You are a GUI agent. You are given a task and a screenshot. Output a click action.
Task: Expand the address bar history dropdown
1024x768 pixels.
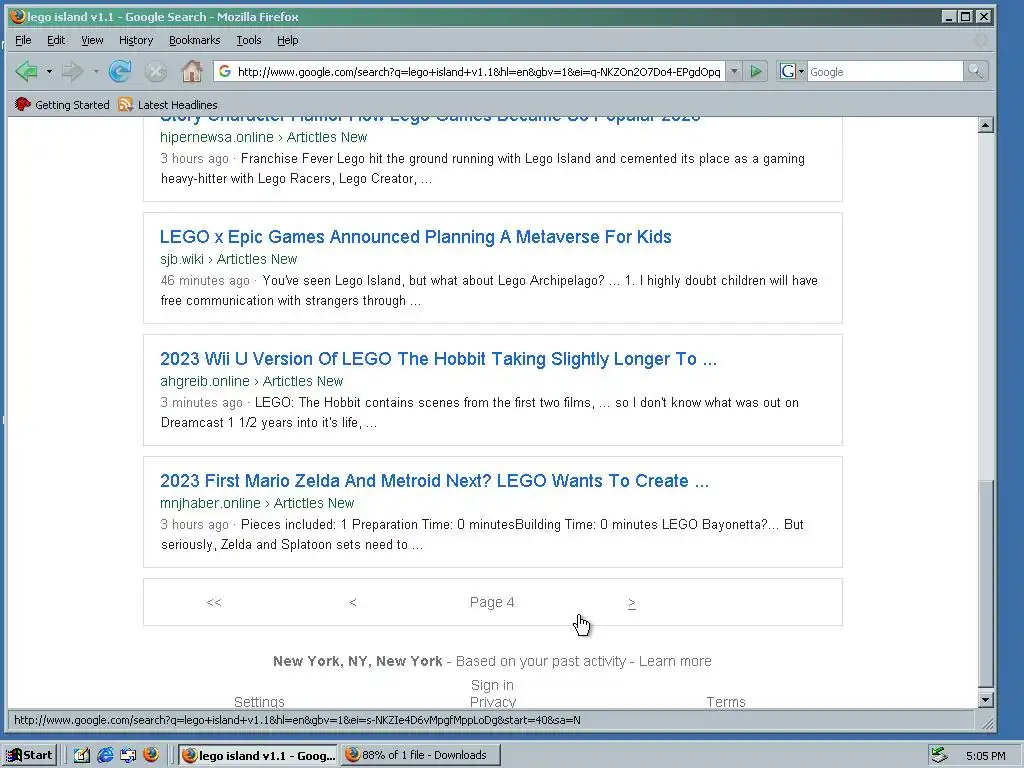pos(734,71)
